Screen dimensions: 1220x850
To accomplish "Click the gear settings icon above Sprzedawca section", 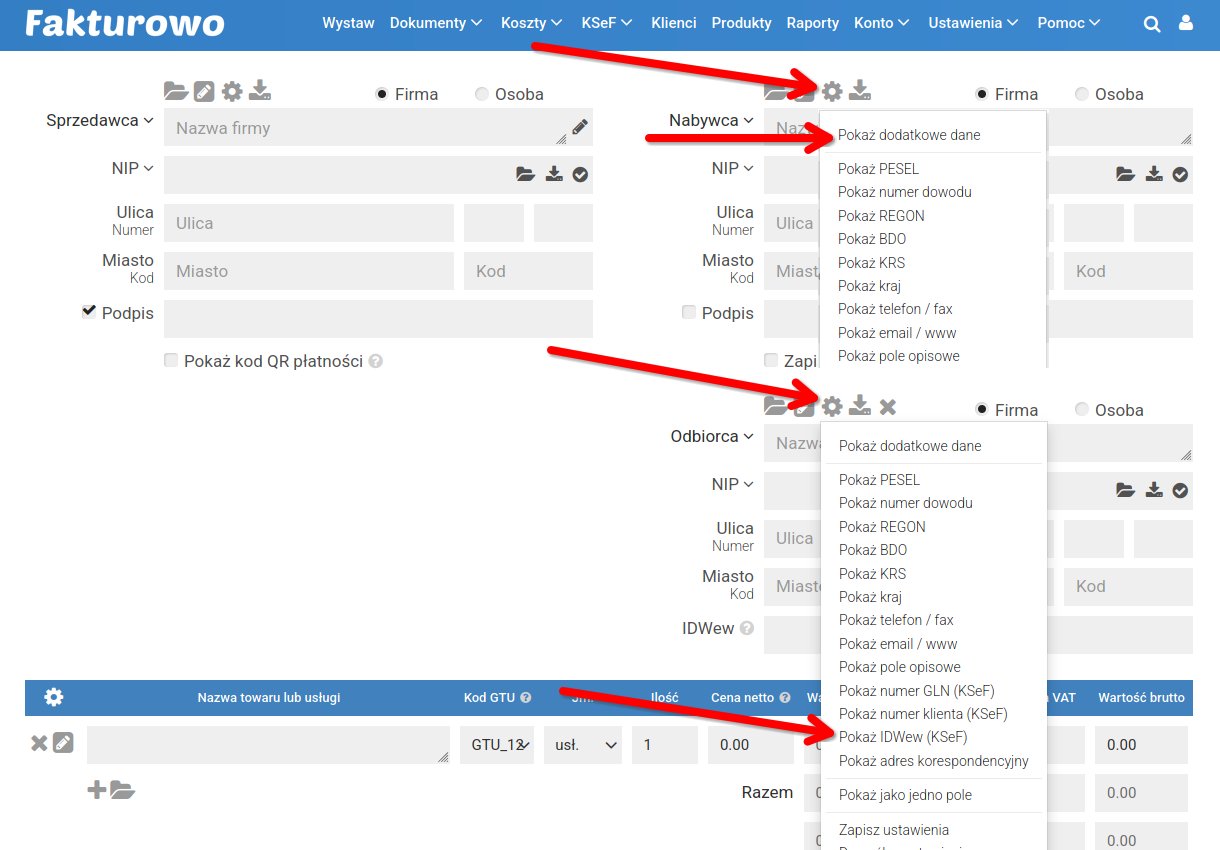I will [x=232, y=91].
